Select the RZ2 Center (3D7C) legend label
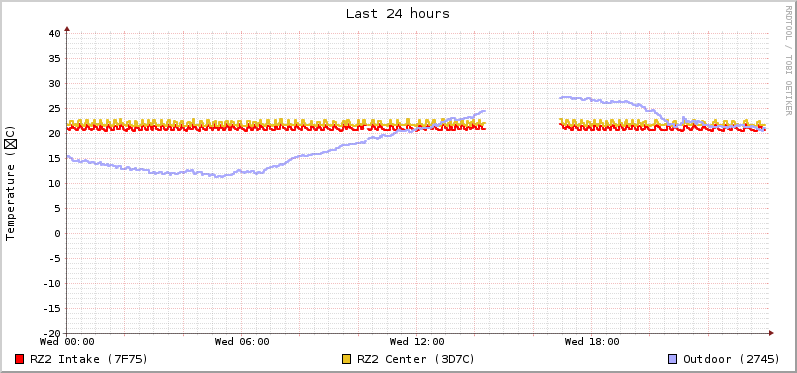Viewport: 797px width, 373px height. [416, 359]
